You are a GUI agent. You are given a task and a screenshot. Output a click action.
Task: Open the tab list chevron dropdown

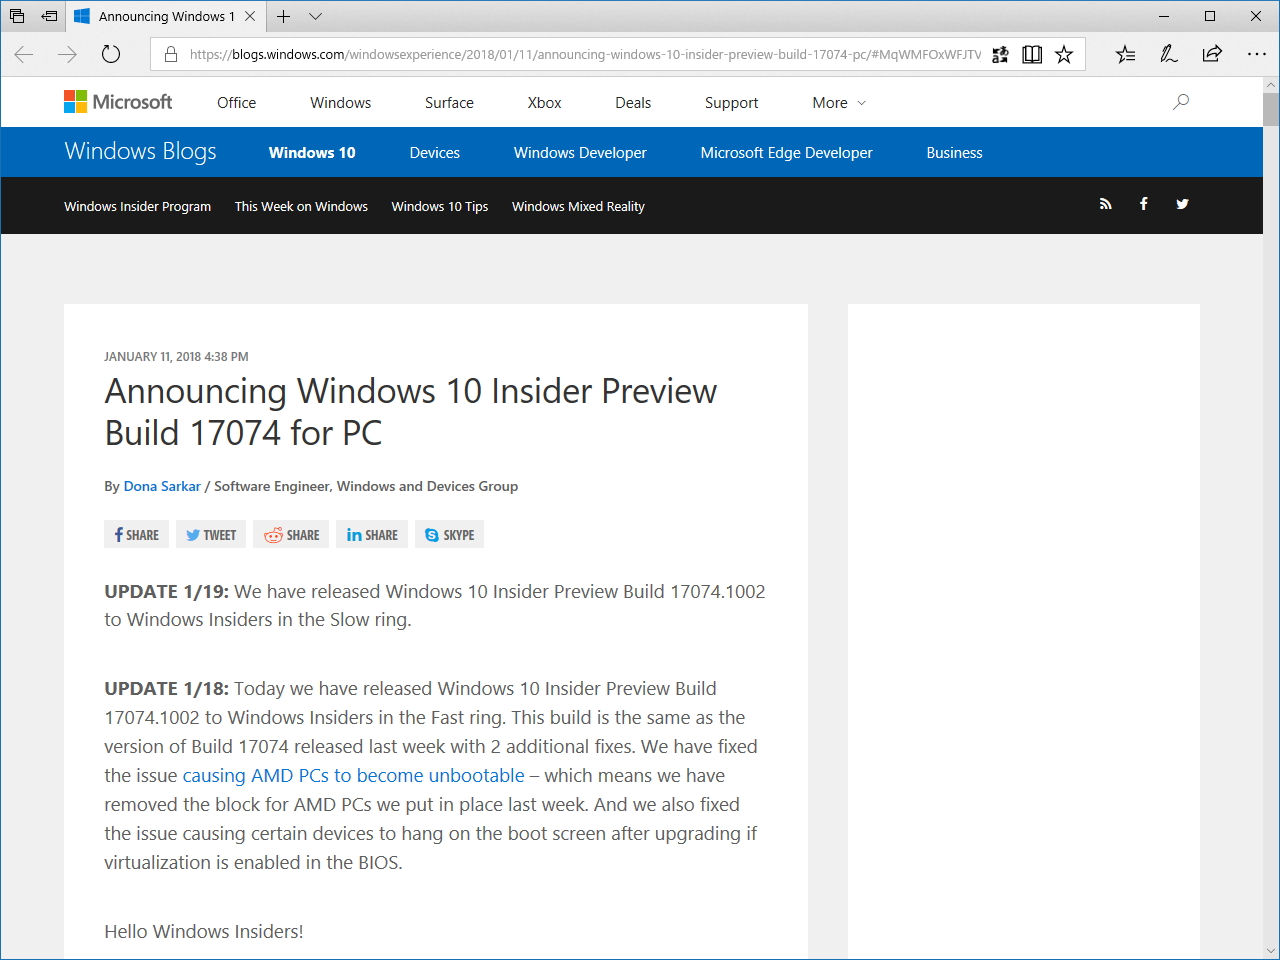(x=315, y=17)
